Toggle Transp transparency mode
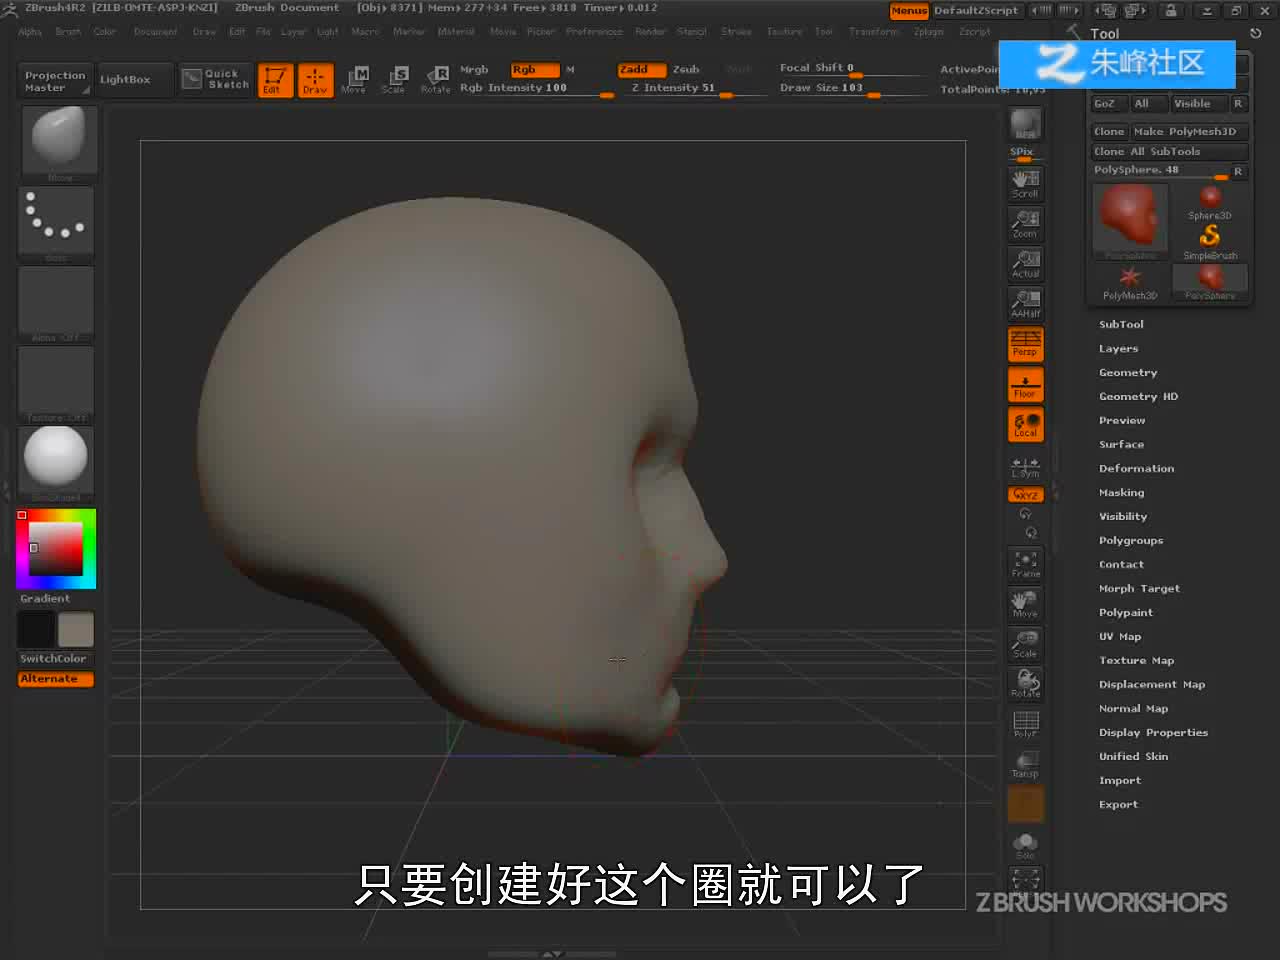 pos(1026,764)
